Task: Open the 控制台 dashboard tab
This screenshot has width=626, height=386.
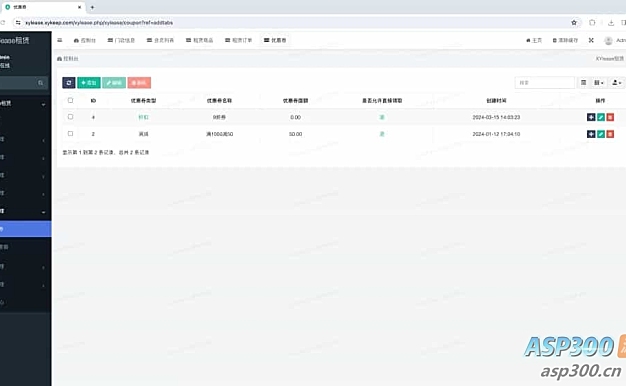Action: coord(85,40)
